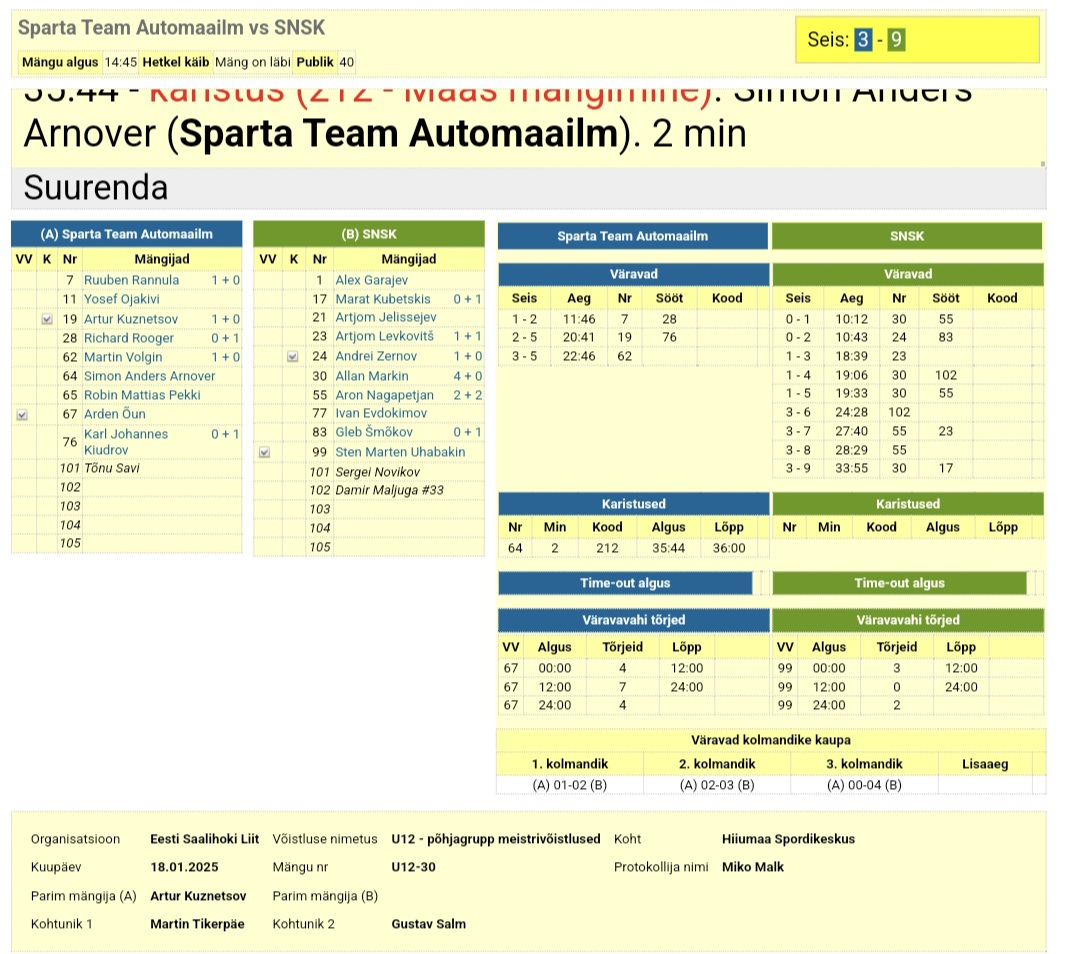Click referee name Gustav Salm
Screen dimensions: 1080x954
[428, 924]
